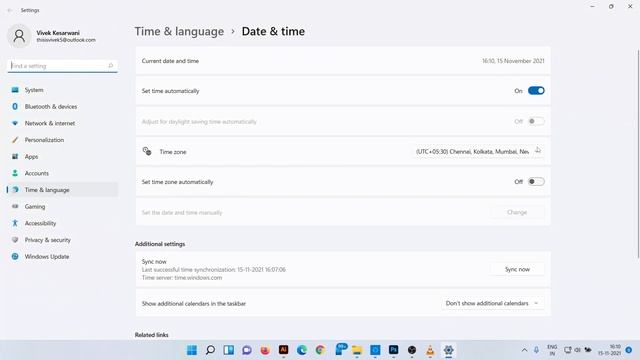Open Adobe Illustrator from taskbar
The height and width of the screenshot is (360, 640).
click(x=284, y=350)
